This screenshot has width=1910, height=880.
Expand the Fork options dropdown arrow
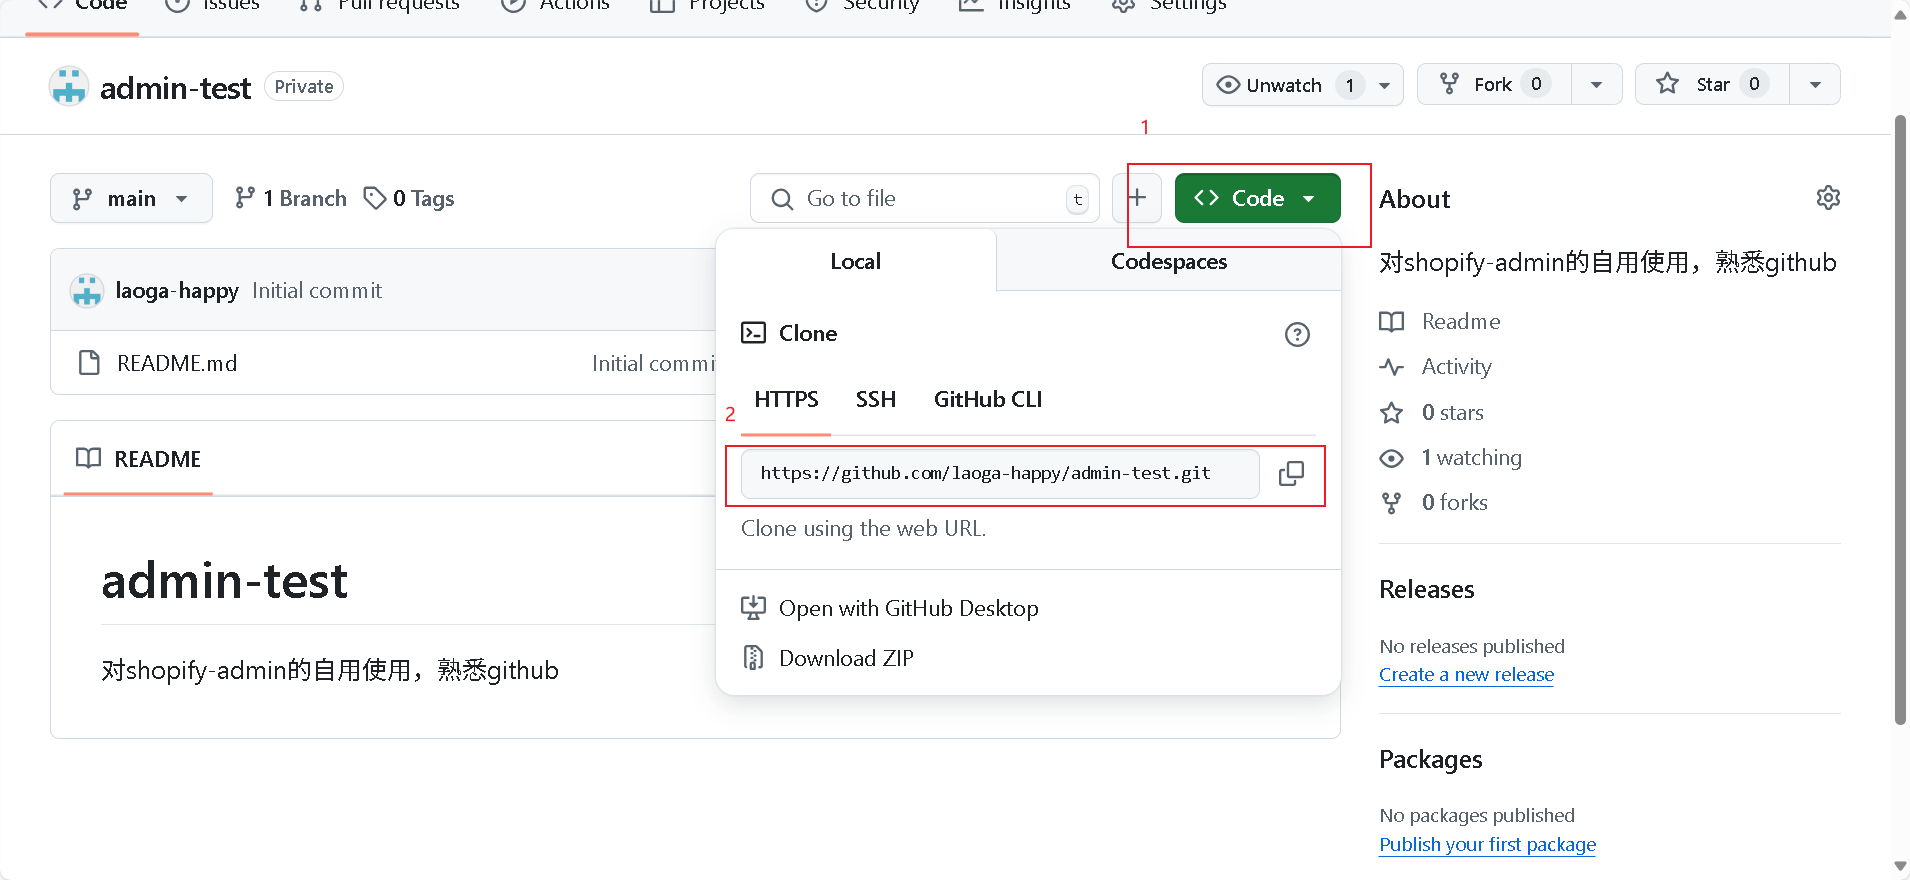pyautogui.click(x=1596, y=85)
